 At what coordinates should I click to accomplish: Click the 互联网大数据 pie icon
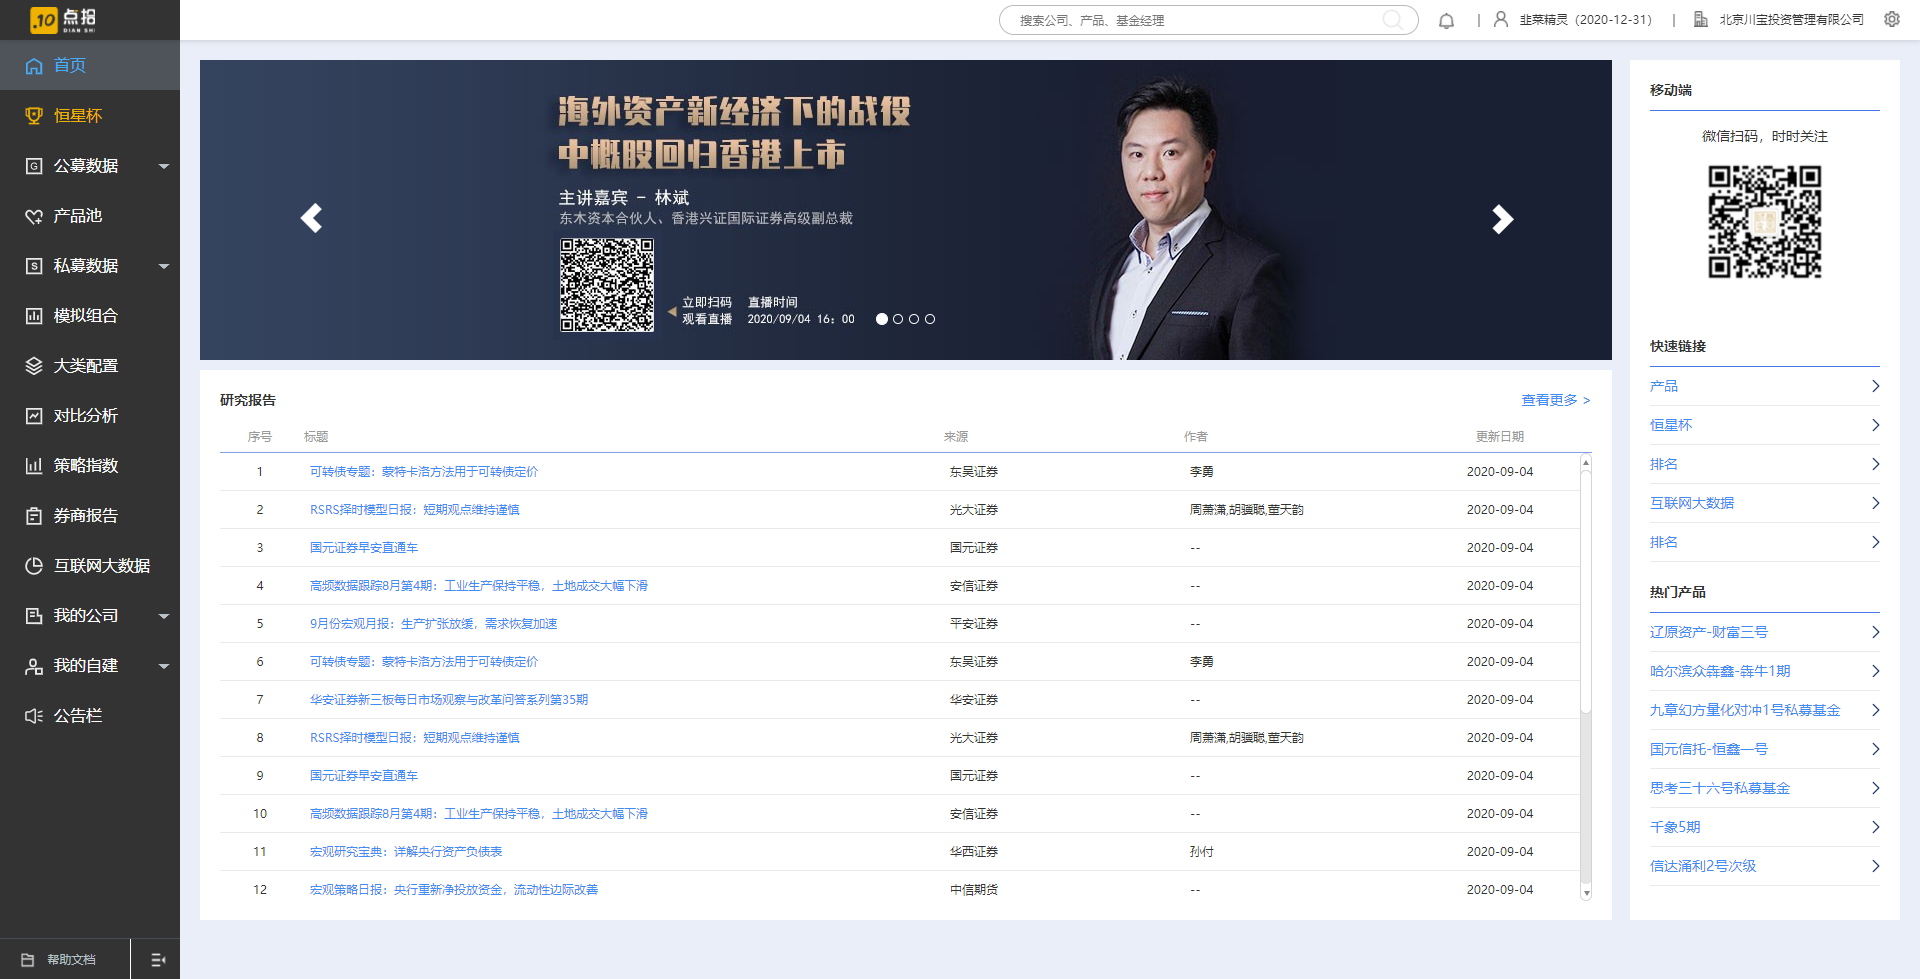coord(34,566)
